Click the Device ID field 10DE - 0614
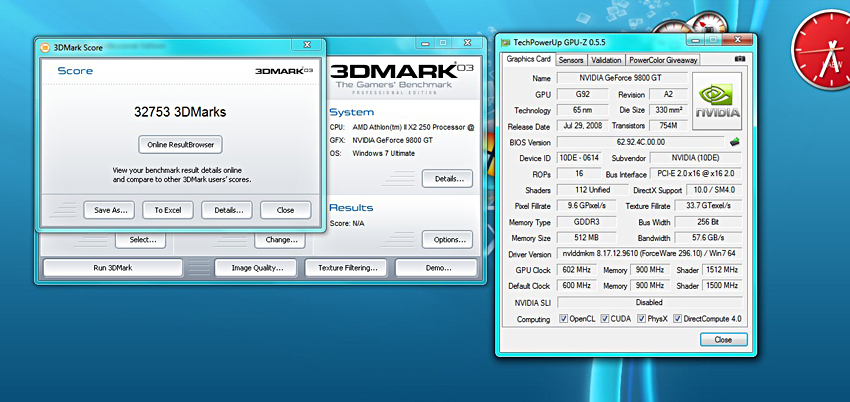850x402 pixels. pyautogui.click(x=579, y=158)
